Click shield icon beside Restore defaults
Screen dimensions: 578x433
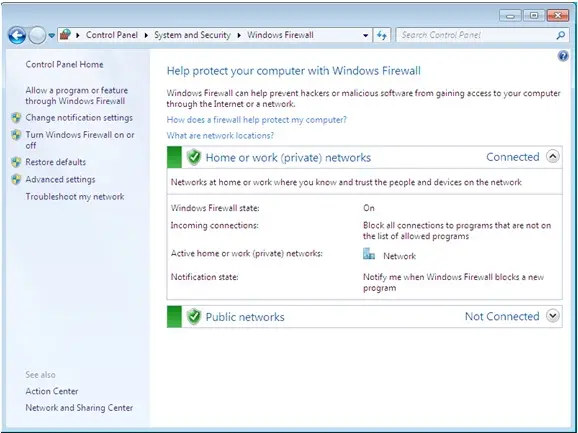tap(16, 162)
